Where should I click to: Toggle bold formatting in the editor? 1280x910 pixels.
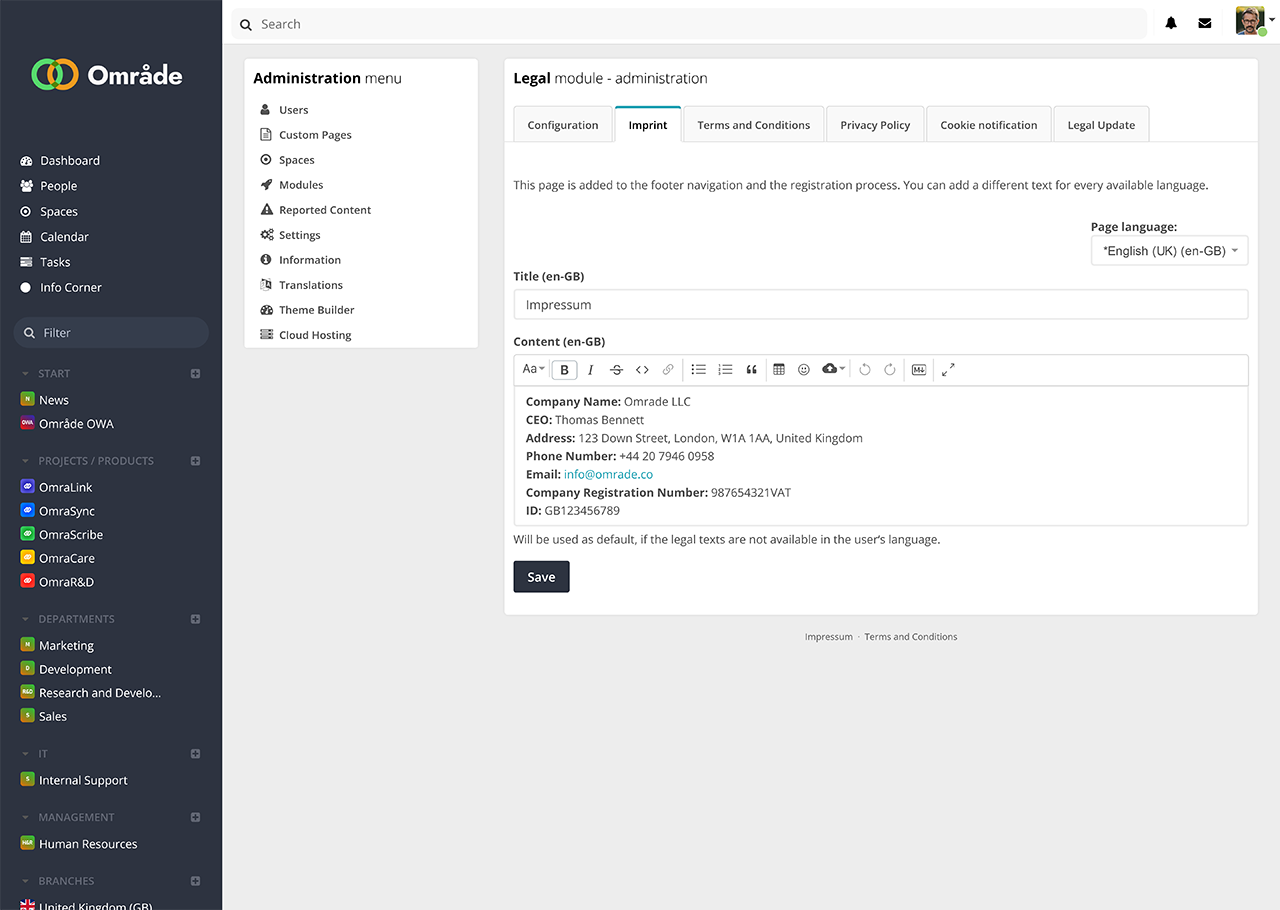pyautogui.click(x=564, y=370)
